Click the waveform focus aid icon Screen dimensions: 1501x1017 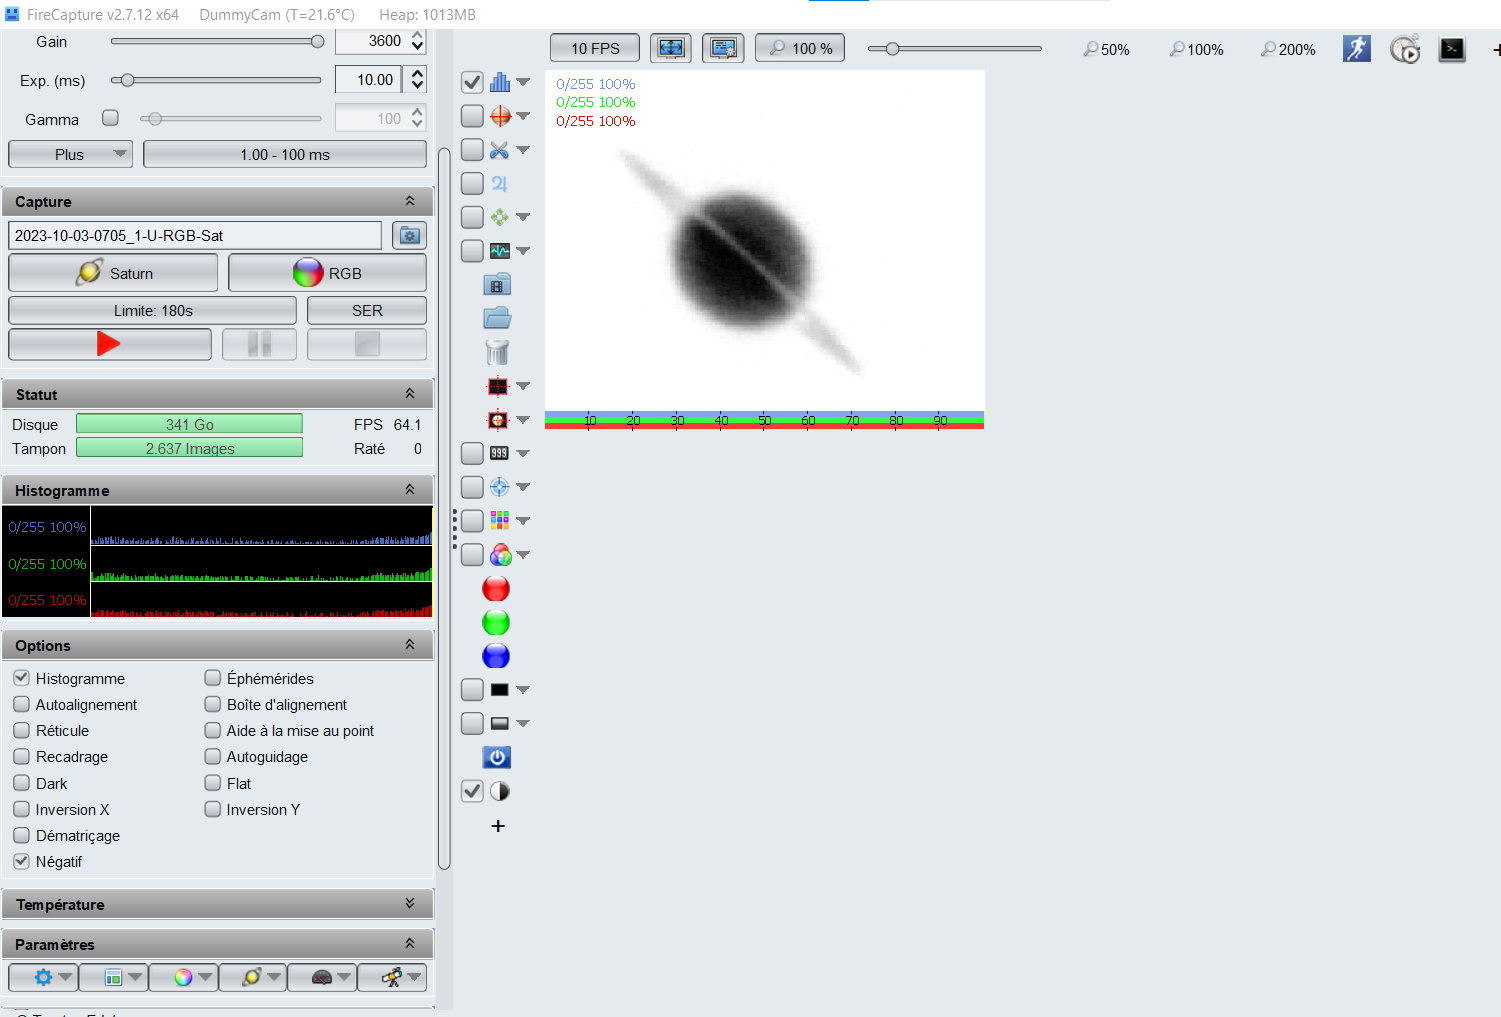pyautogui.click(x=499, y=251)
